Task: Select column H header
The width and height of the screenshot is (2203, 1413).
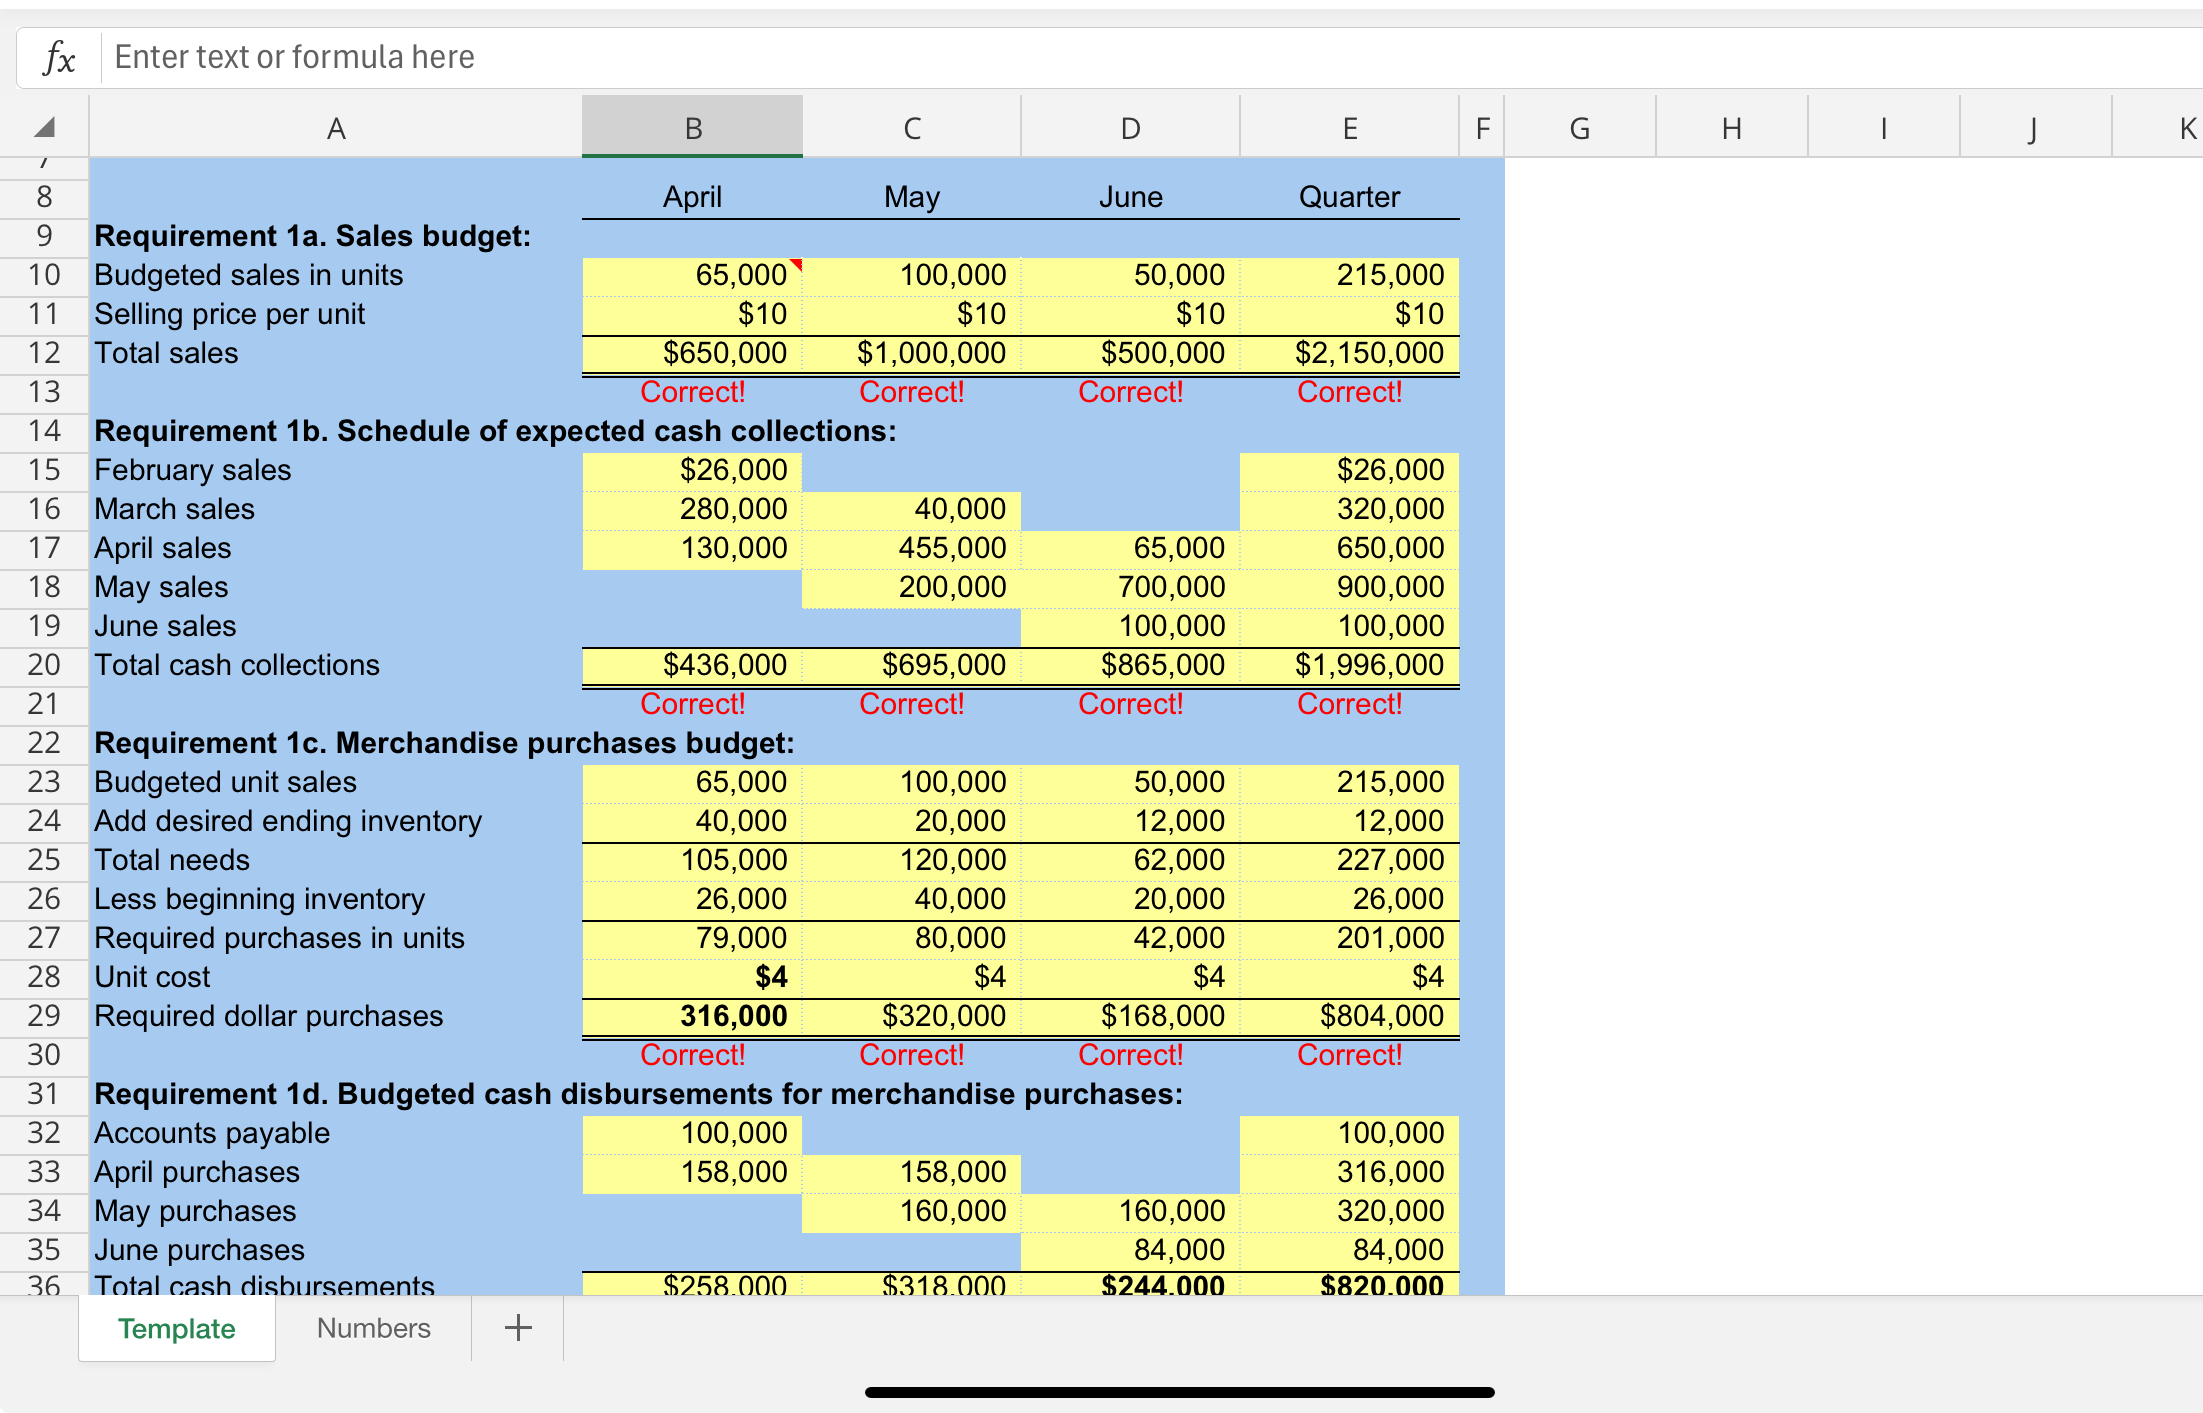Action: tap(1731, 128)
